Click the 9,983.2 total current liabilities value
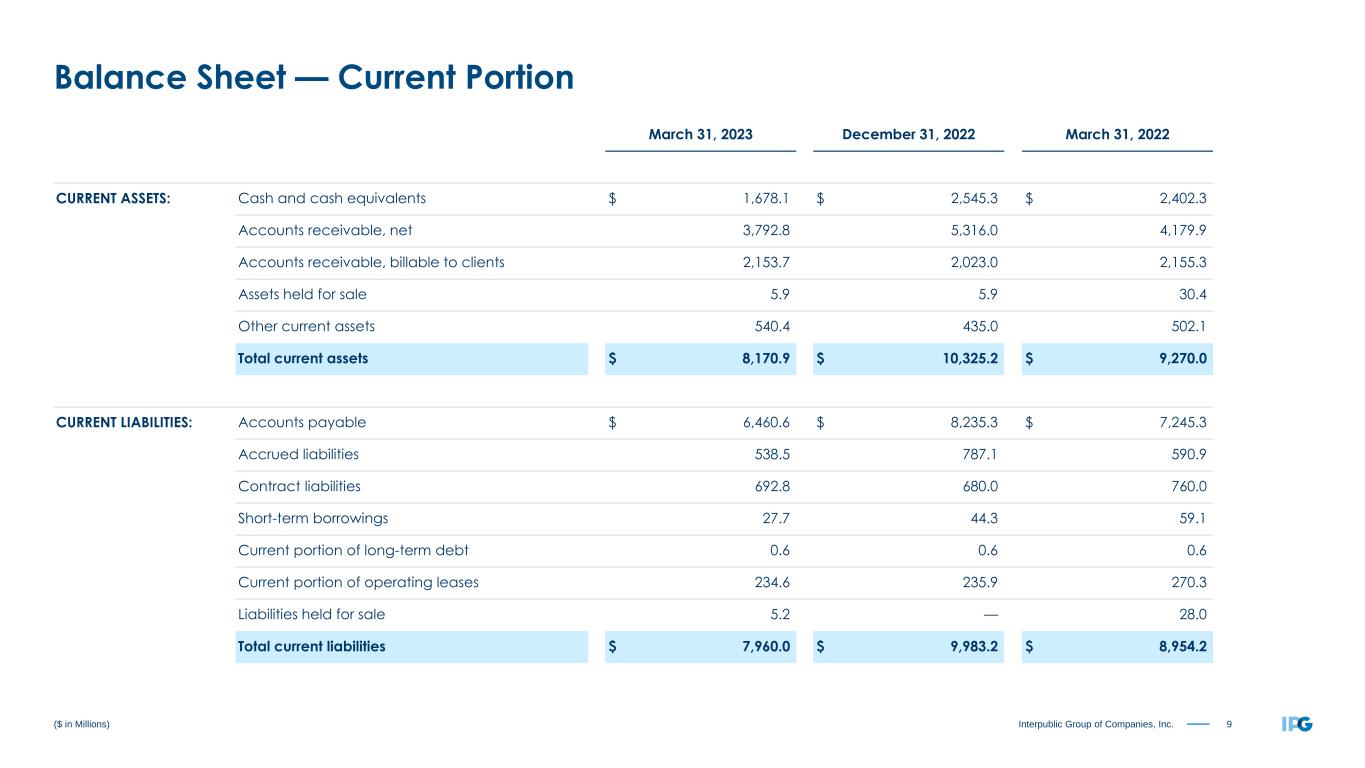This screenshot has height=768, width=1365. [970, 646]
